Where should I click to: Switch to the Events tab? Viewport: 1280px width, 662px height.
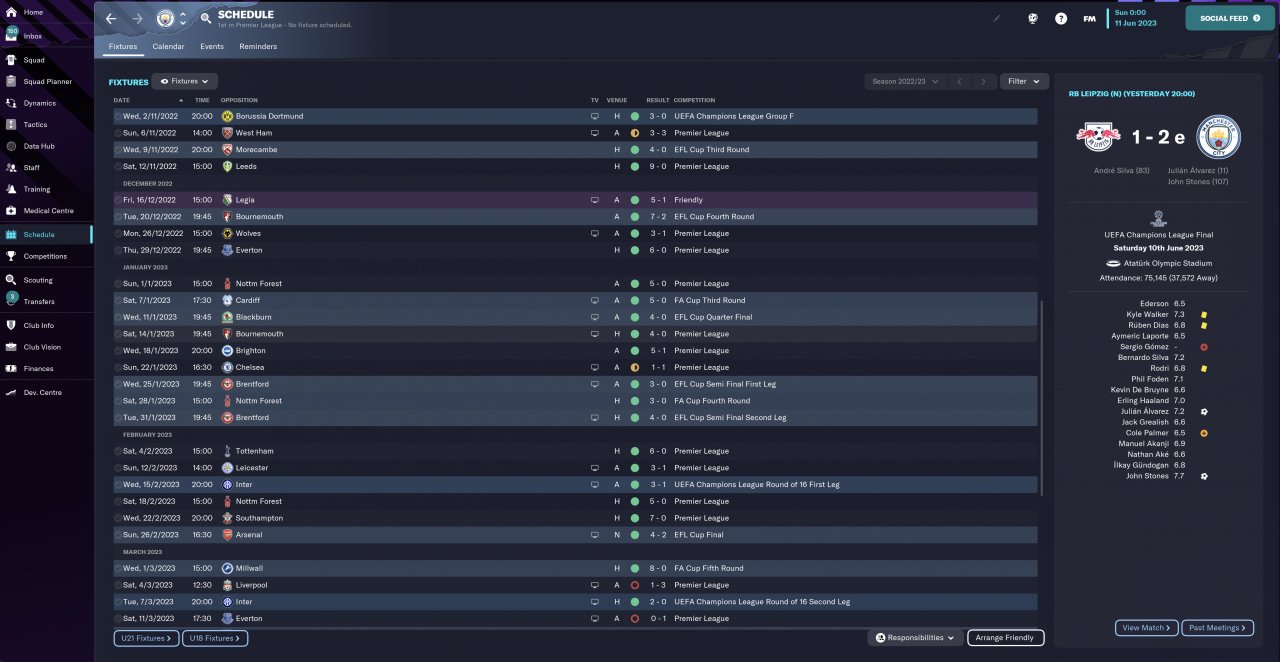pyautogui.click(x=212, y=46)
